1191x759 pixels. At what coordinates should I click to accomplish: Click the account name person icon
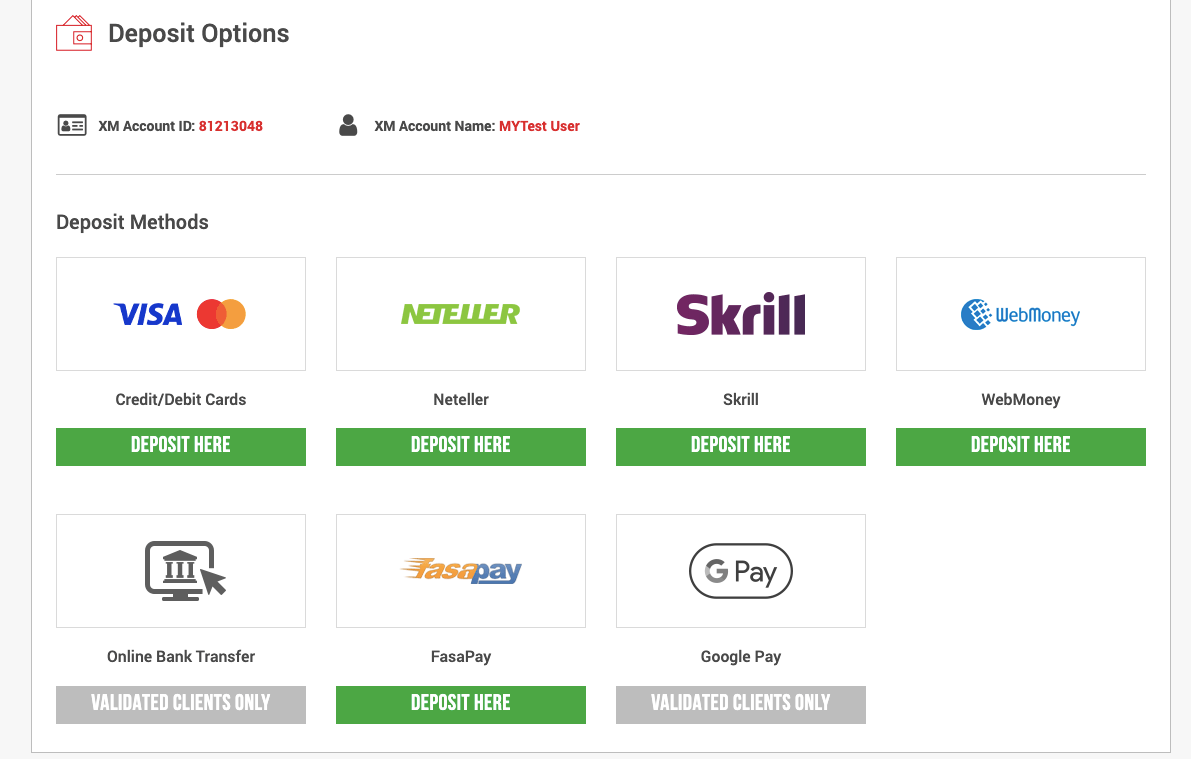tap(348, 125)
